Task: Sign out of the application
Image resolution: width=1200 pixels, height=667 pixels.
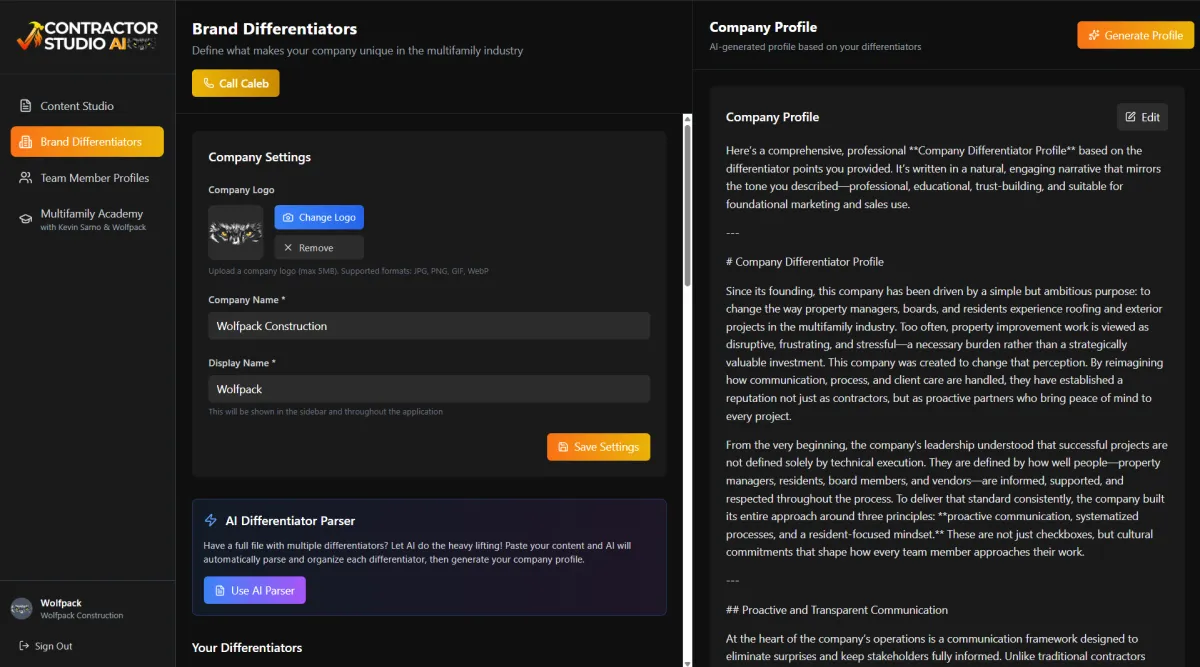Action: 46,646
